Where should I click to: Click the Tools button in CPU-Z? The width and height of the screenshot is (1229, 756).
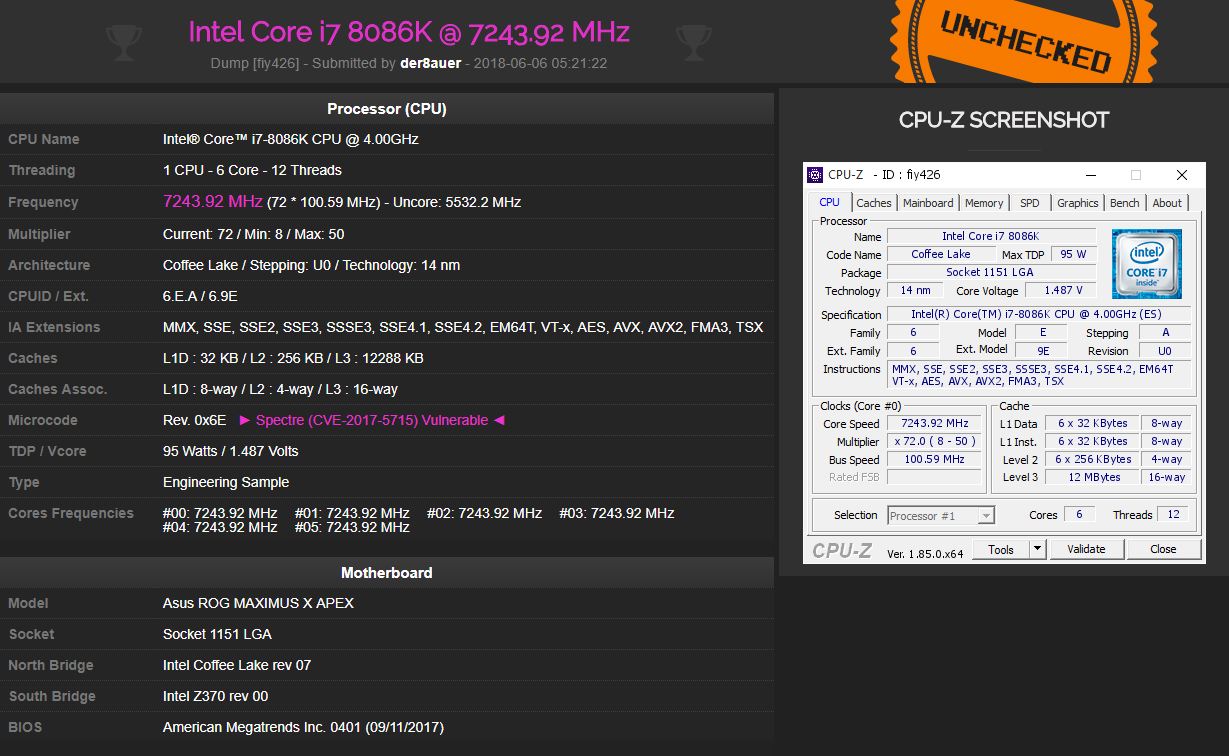coord(1001,549)
